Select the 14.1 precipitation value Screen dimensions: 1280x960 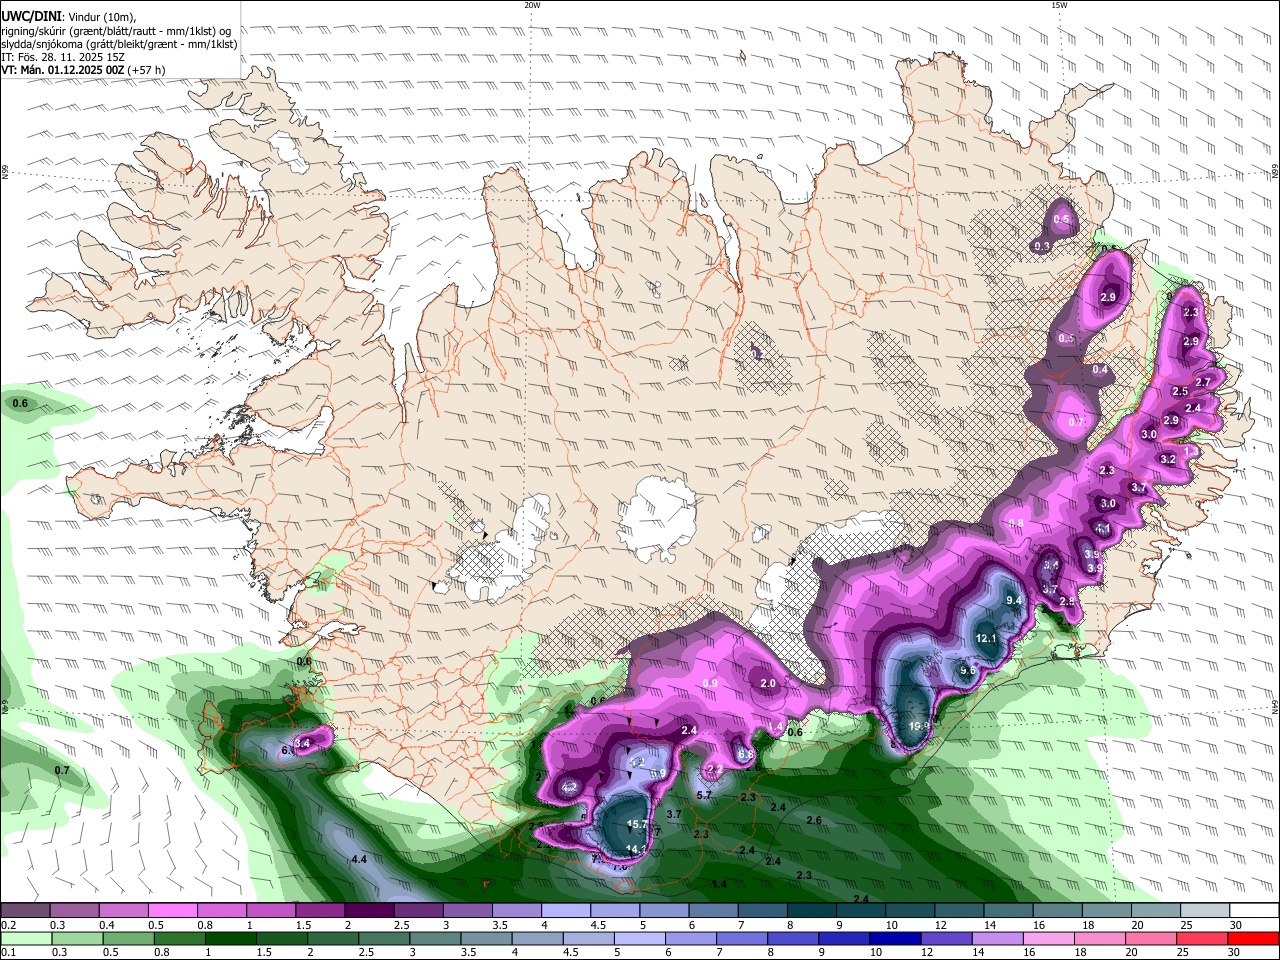tap(636, 850)
